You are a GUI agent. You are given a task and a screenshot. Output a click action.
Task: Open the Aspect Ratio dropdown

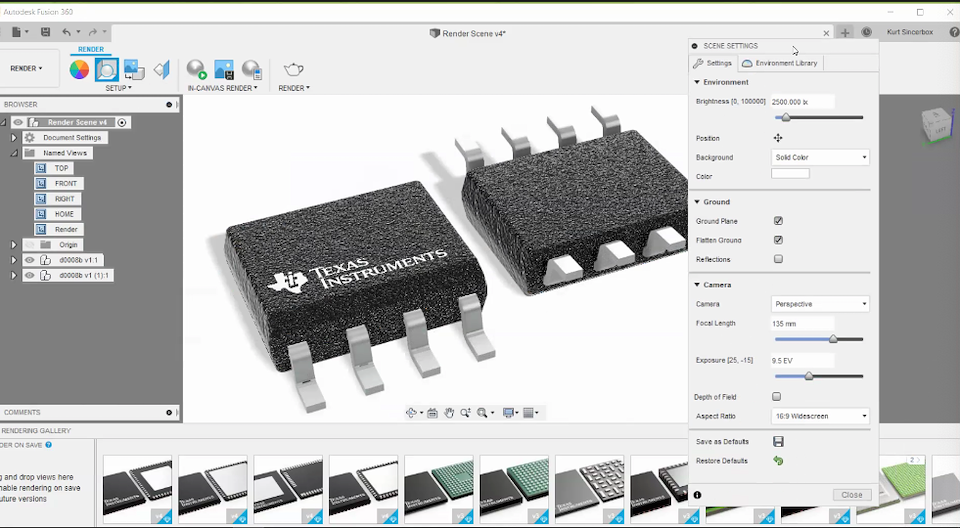tap(820, 416)
